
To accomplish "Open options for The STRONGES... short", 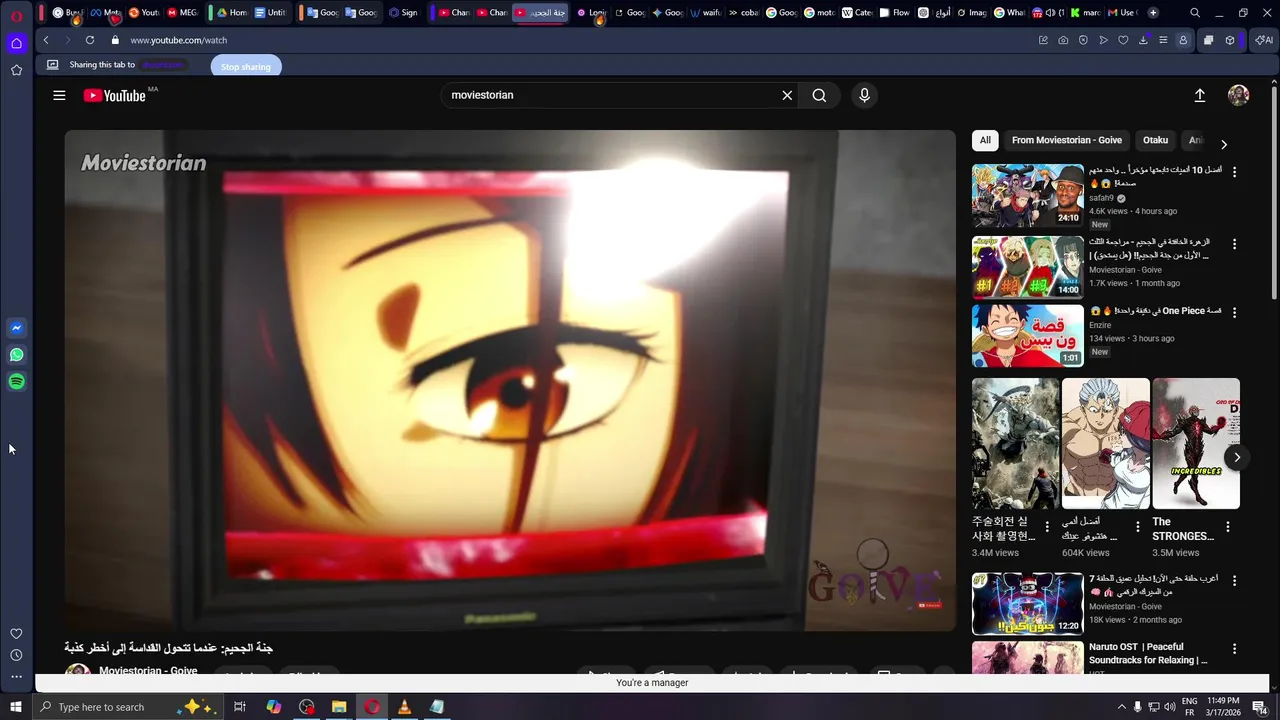I will (1228, 526).
